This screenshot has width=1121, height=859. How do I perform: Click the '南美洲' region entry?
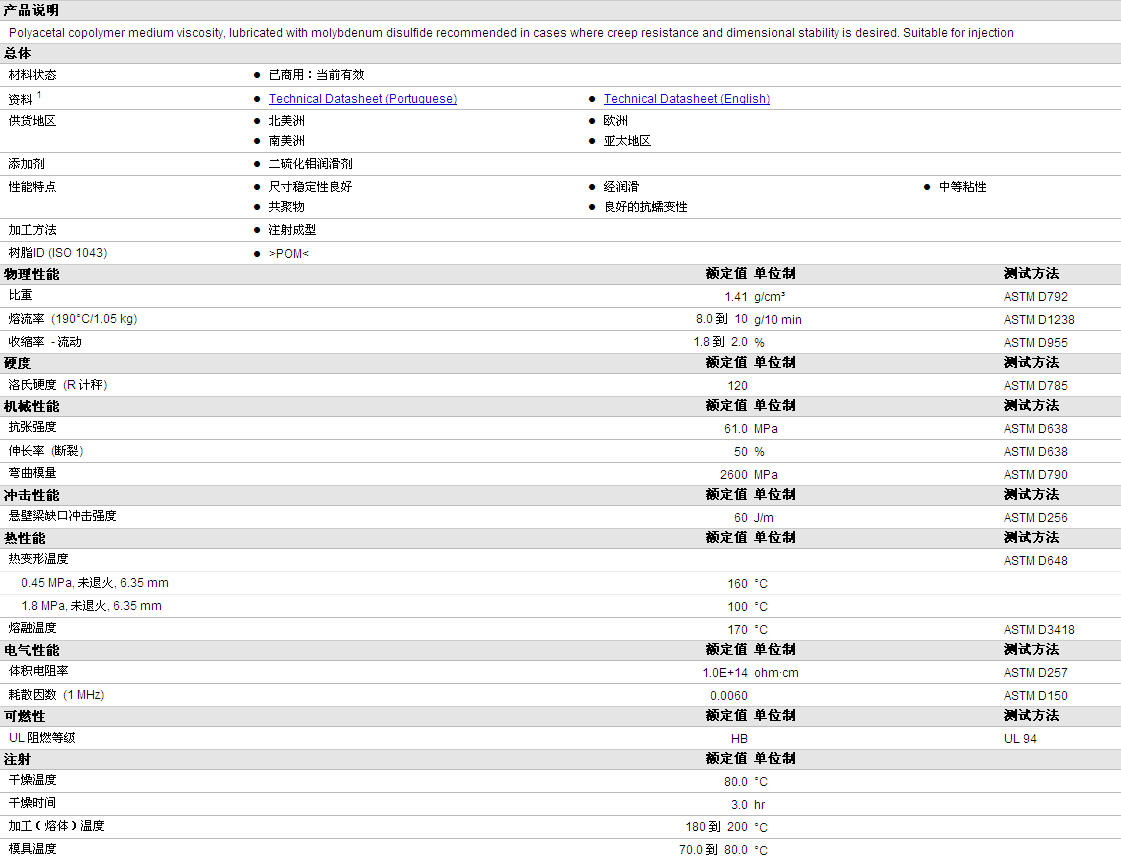click(287, 141)
